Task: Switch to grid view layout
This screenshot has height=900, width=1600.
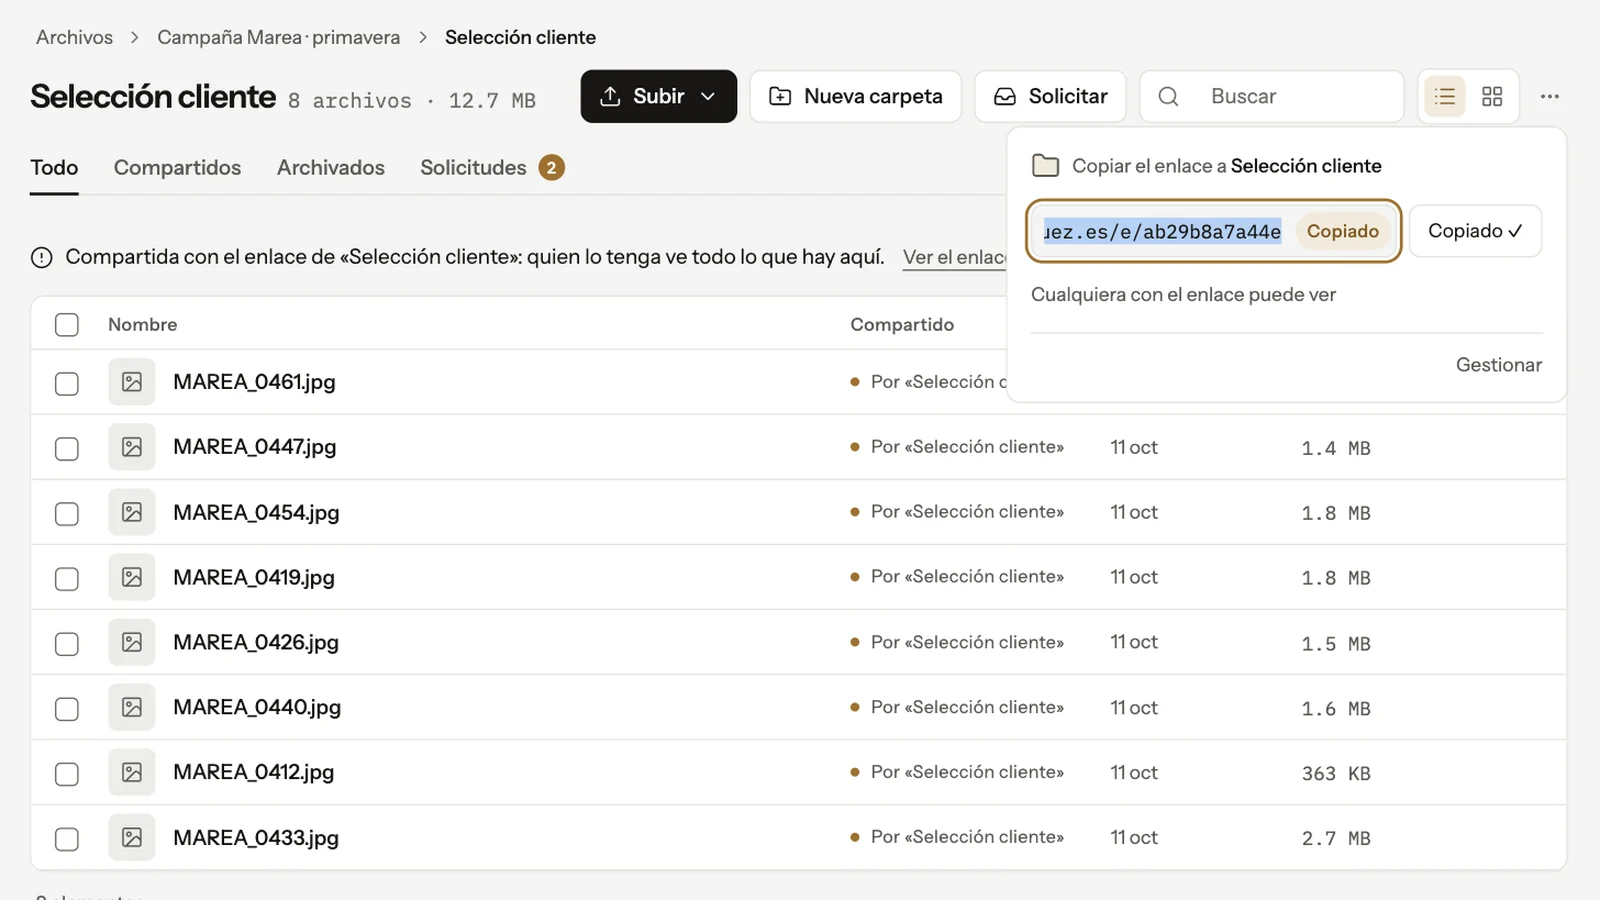Action: [x=1492, y=96]
